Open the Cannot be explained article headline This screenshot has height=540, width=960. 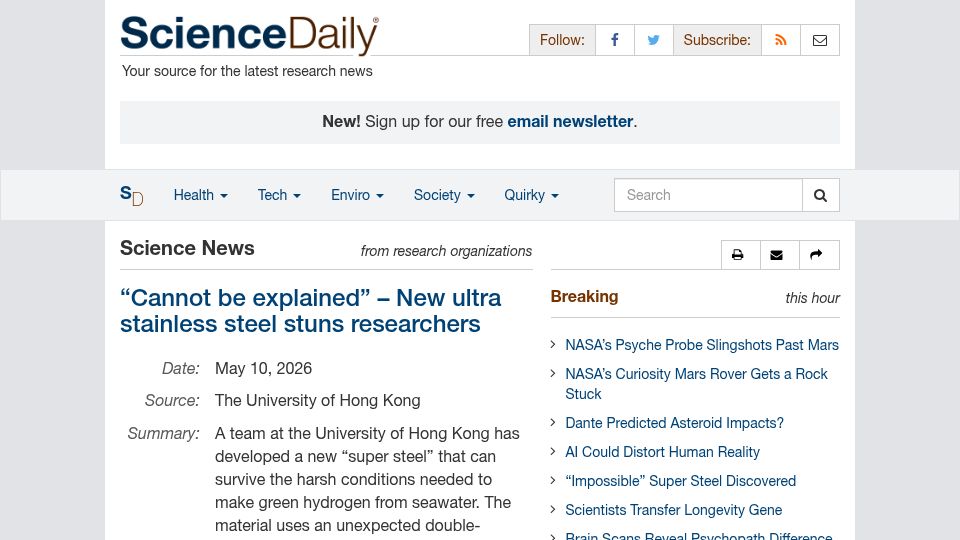310,311
